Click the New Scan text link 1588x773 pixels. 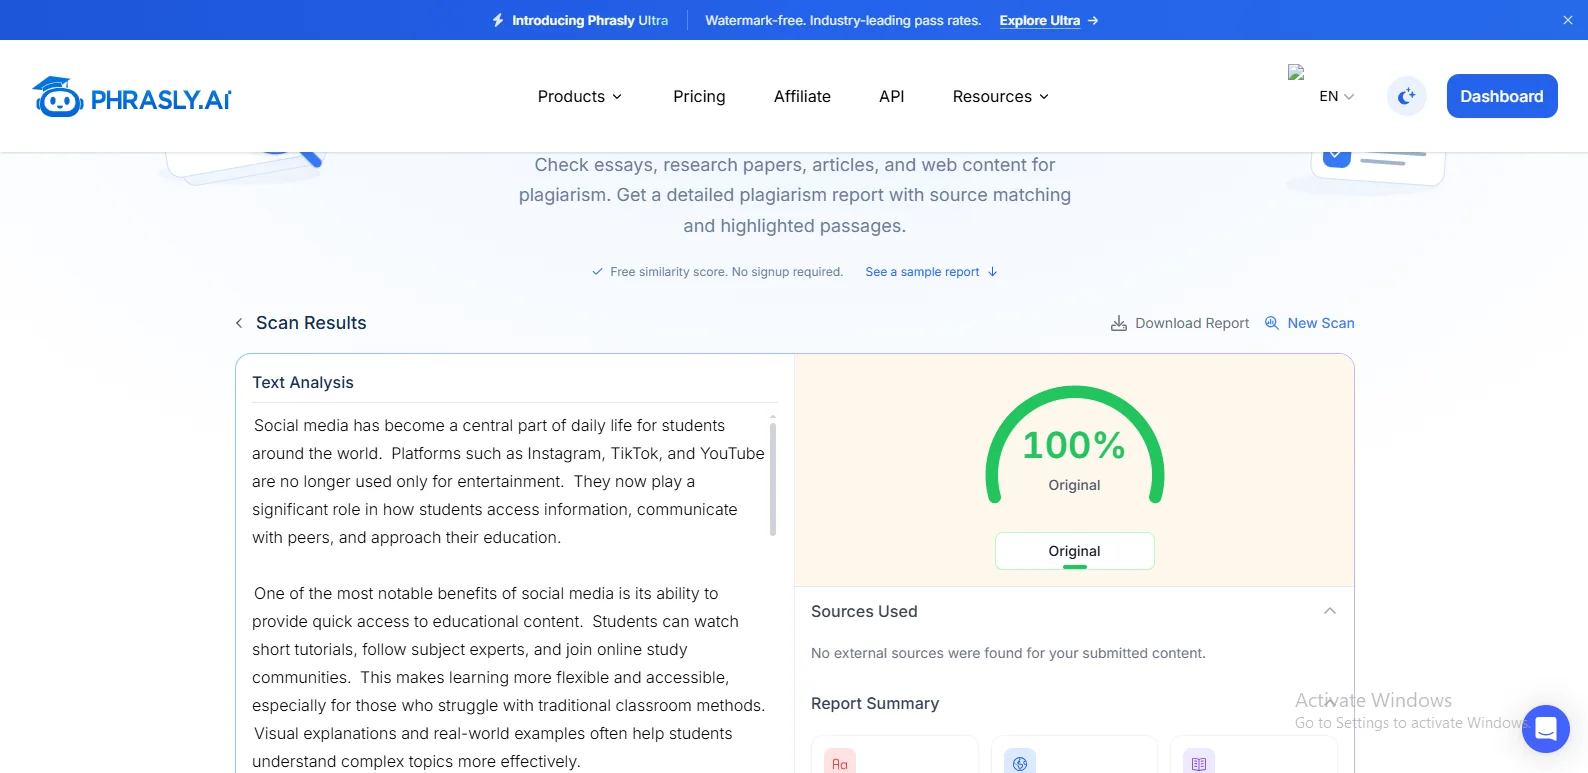coord(1321,323)
